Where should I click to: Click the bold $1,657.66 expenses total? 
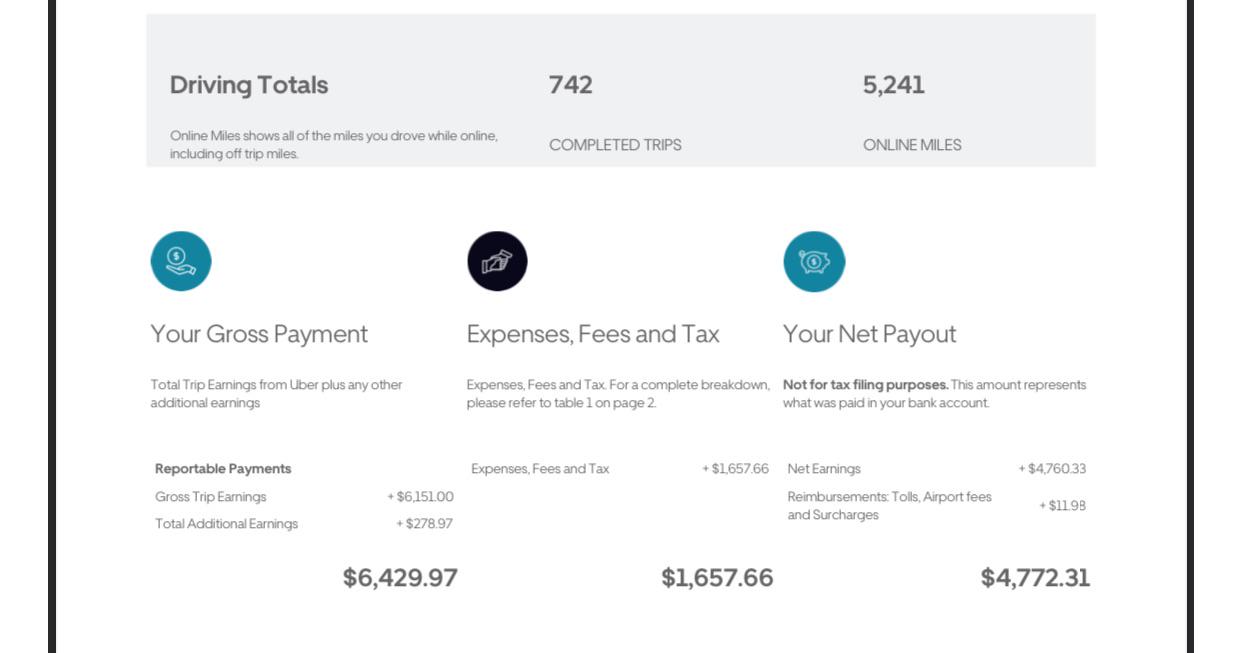(717, 578)
